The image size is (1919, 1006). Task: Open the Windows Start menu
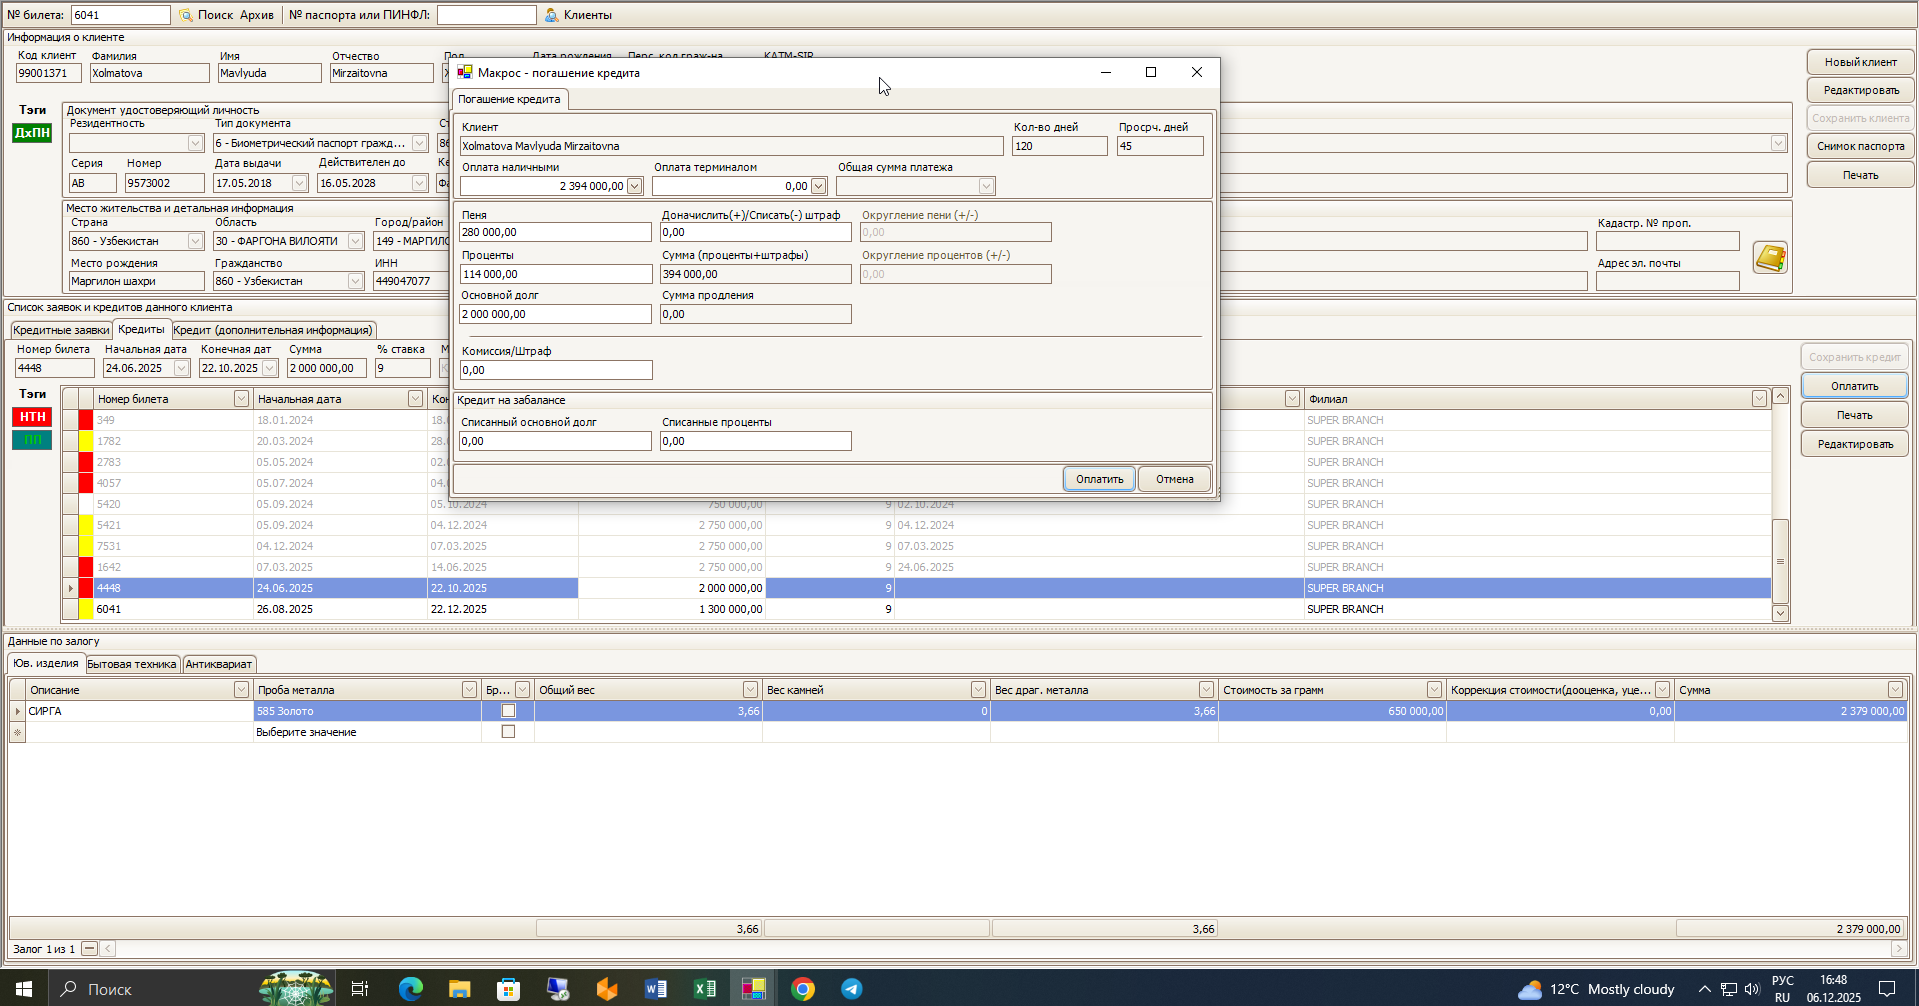coord(23,989)
